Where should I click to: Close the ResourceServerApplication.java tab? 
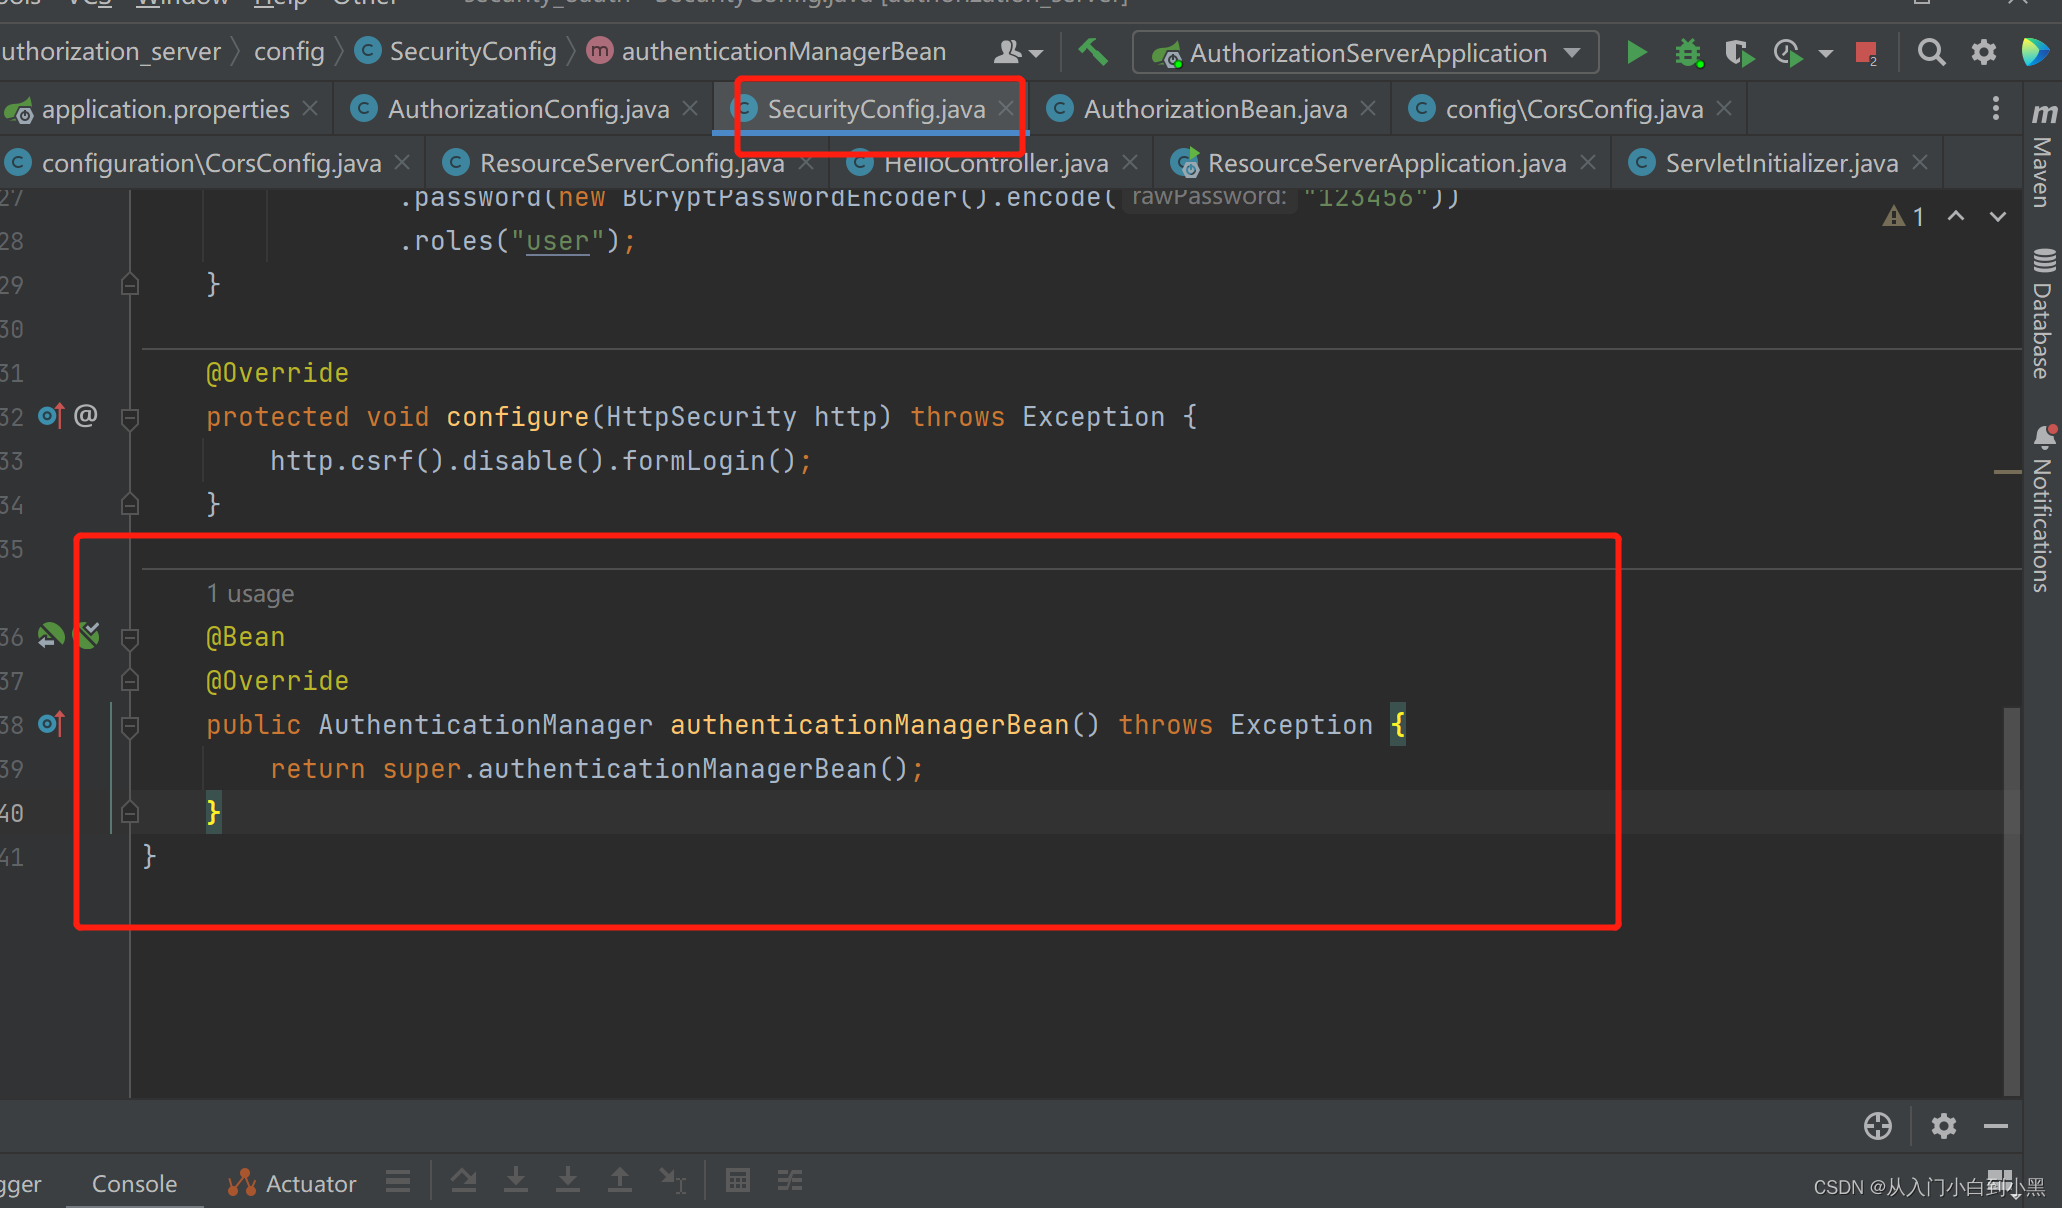pyautogui.click(x=1587, y=162)
